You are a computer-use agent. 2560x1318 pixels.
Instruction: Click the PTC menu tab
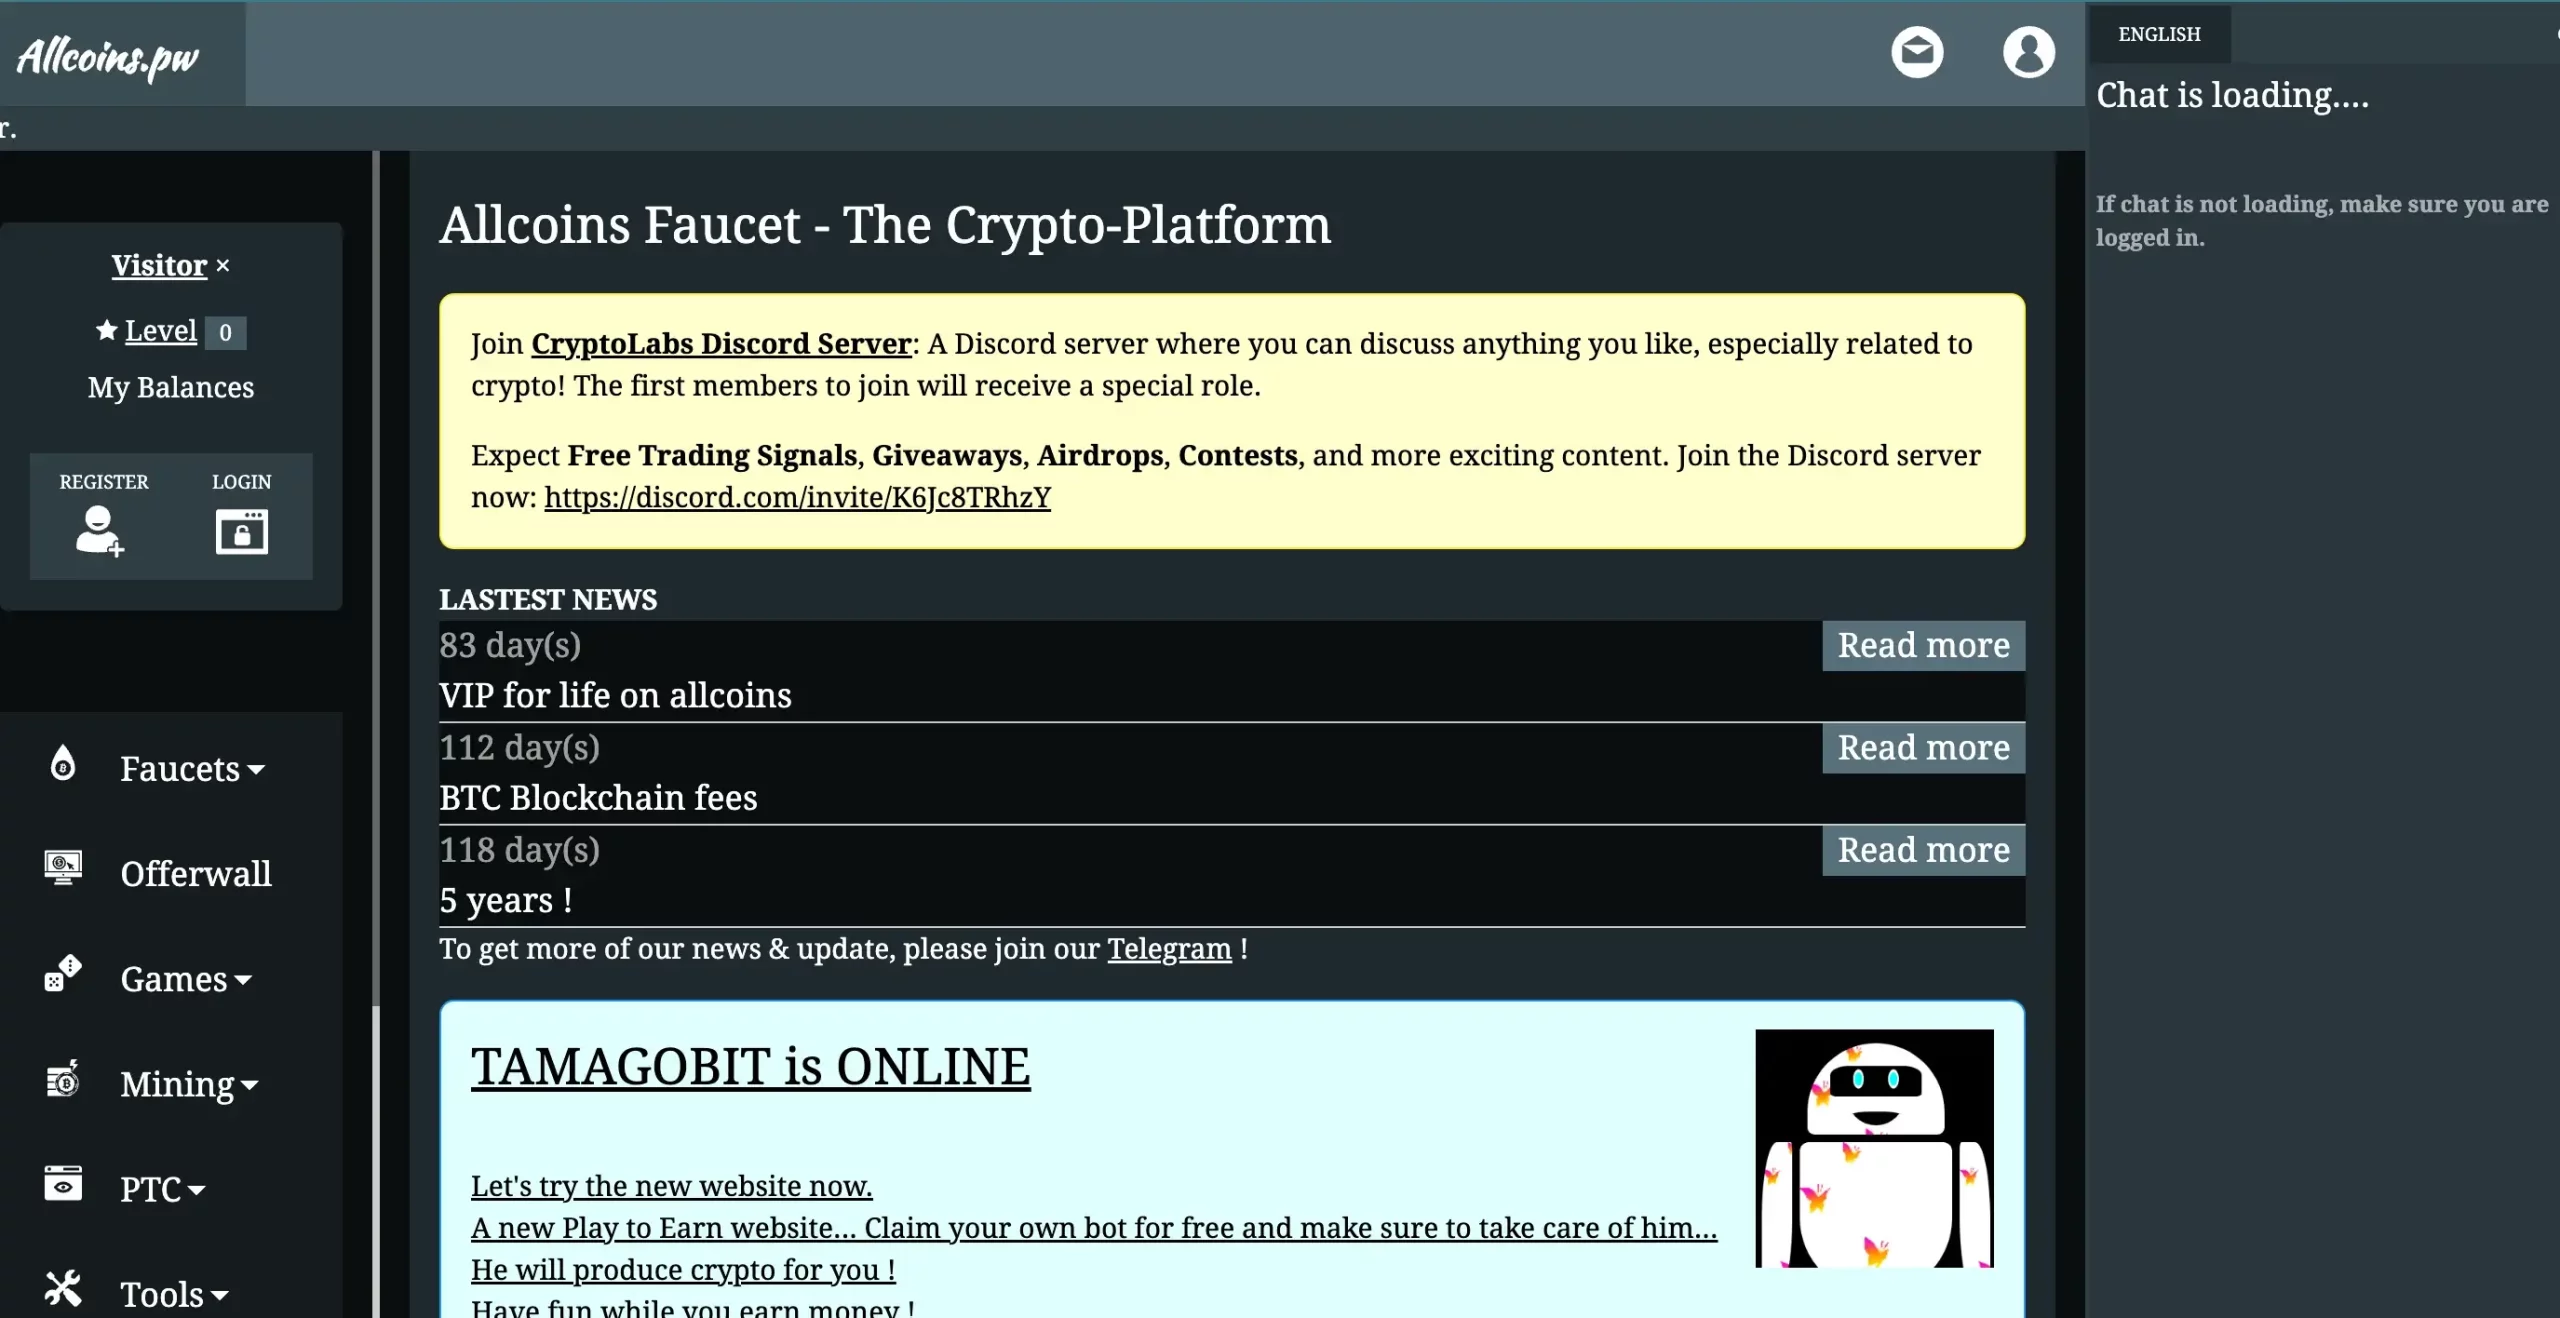coord(165,1189)
